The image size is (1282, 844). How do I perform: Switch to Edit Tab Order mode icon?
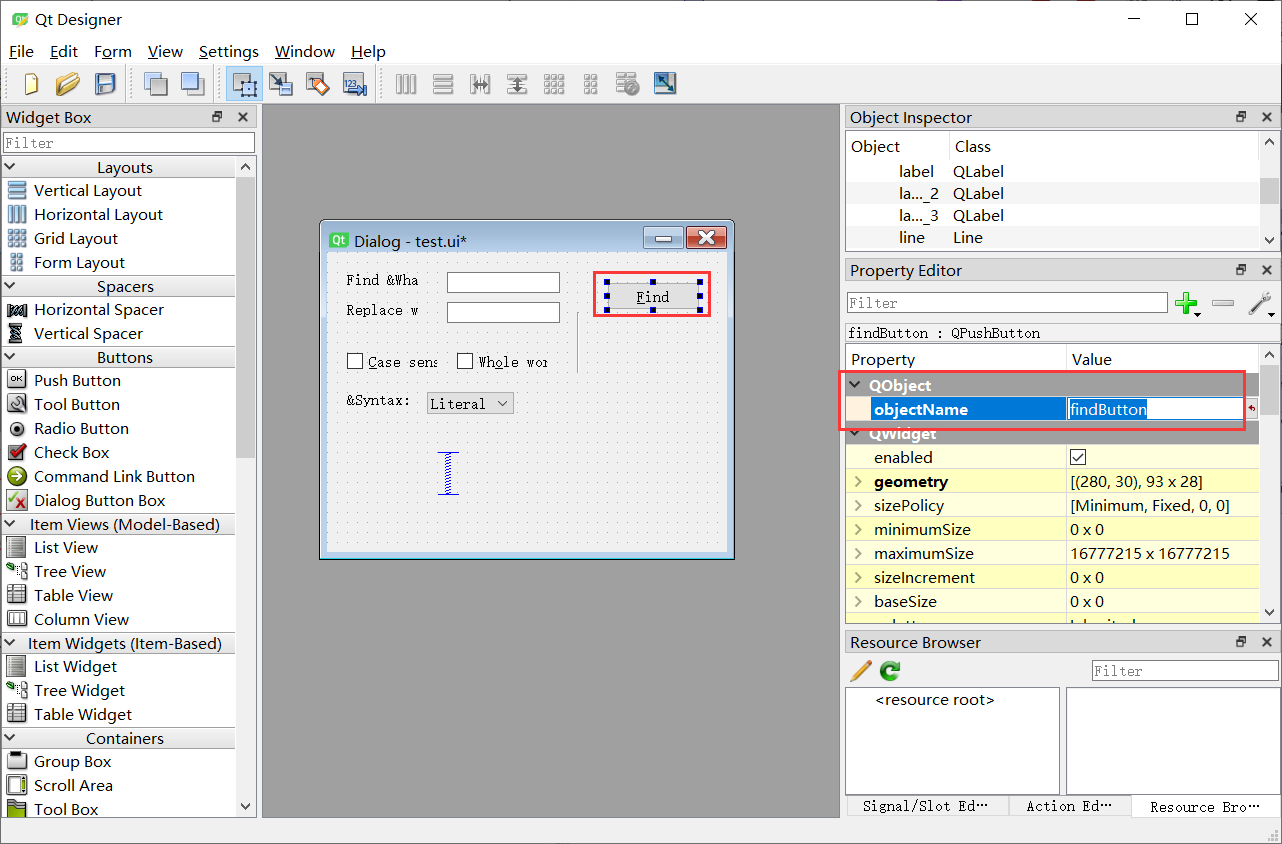click(x=355, y=84)
